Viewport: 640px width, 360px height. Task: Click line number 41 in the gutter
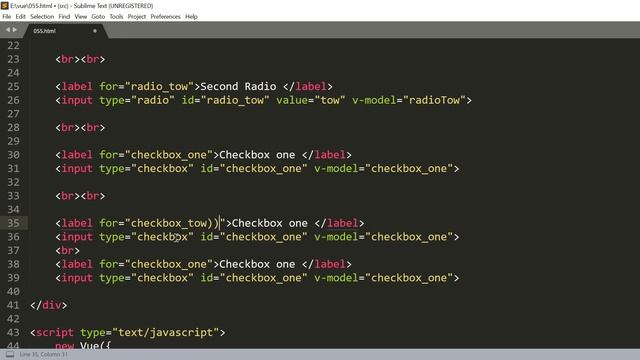13,305
